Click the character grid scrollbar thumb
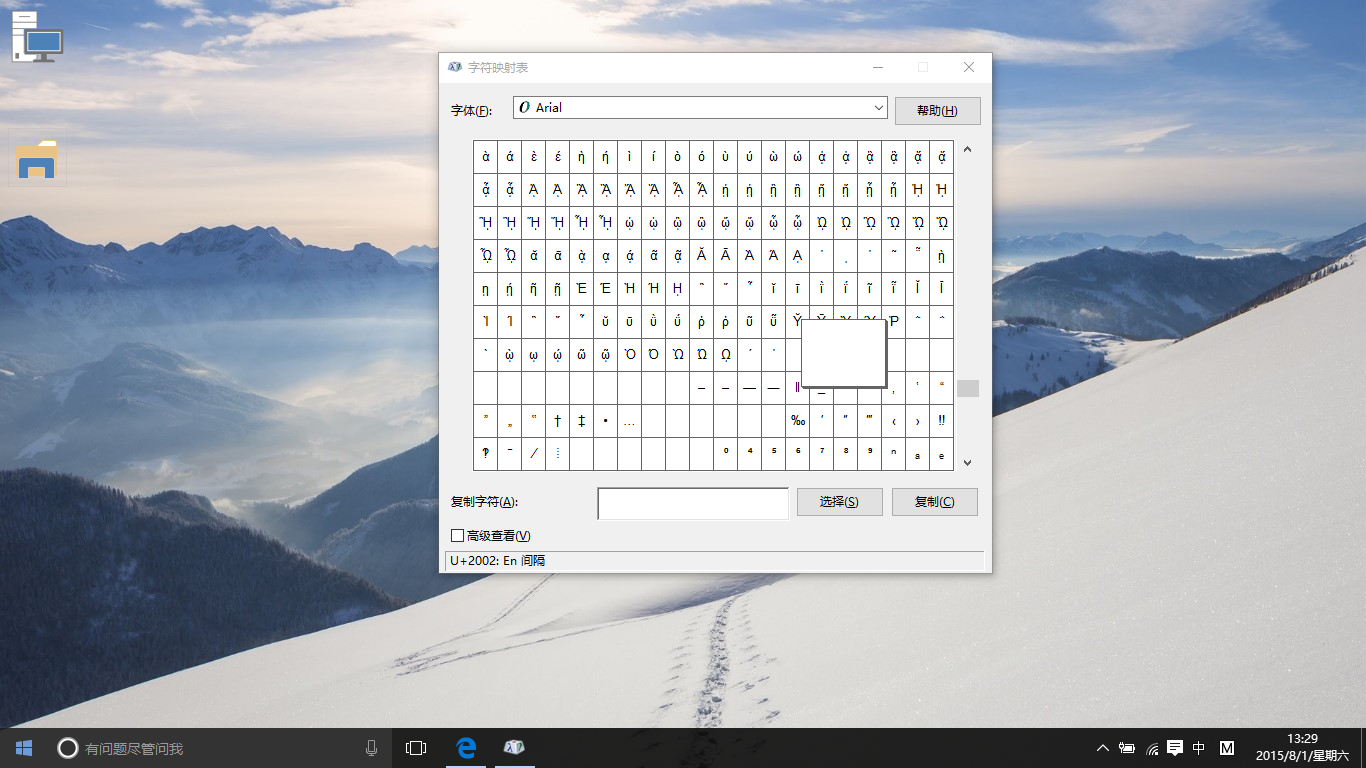The image size is (1366, 768). tap(967, 388)
